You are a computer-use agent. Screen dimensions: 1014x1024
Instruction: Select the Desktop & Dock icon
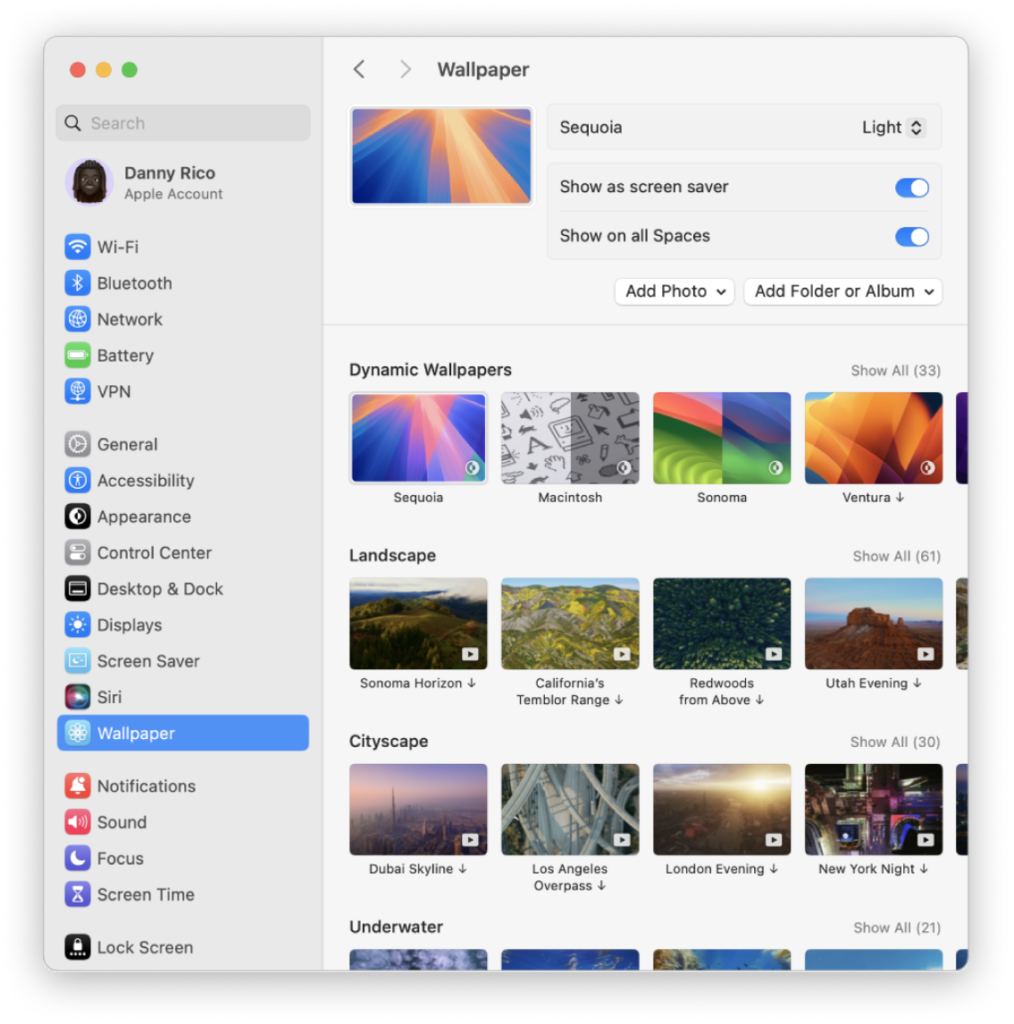77,588
